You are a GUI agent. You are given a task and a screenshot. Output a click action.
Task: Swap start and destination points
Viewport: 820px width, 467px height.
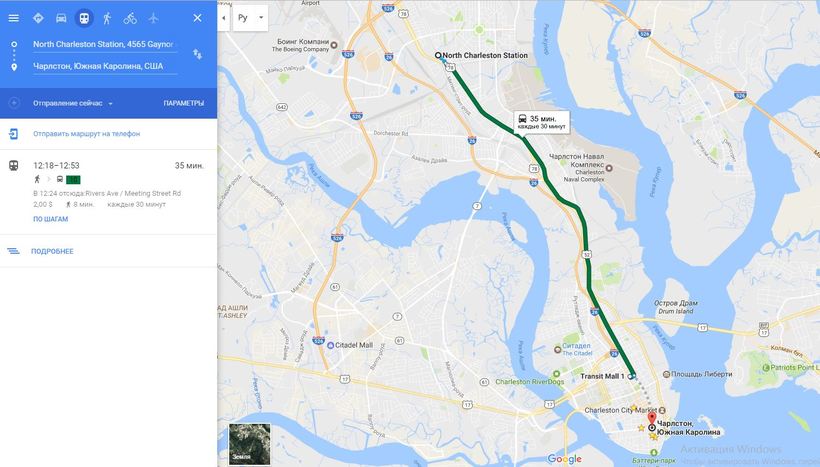197,54
